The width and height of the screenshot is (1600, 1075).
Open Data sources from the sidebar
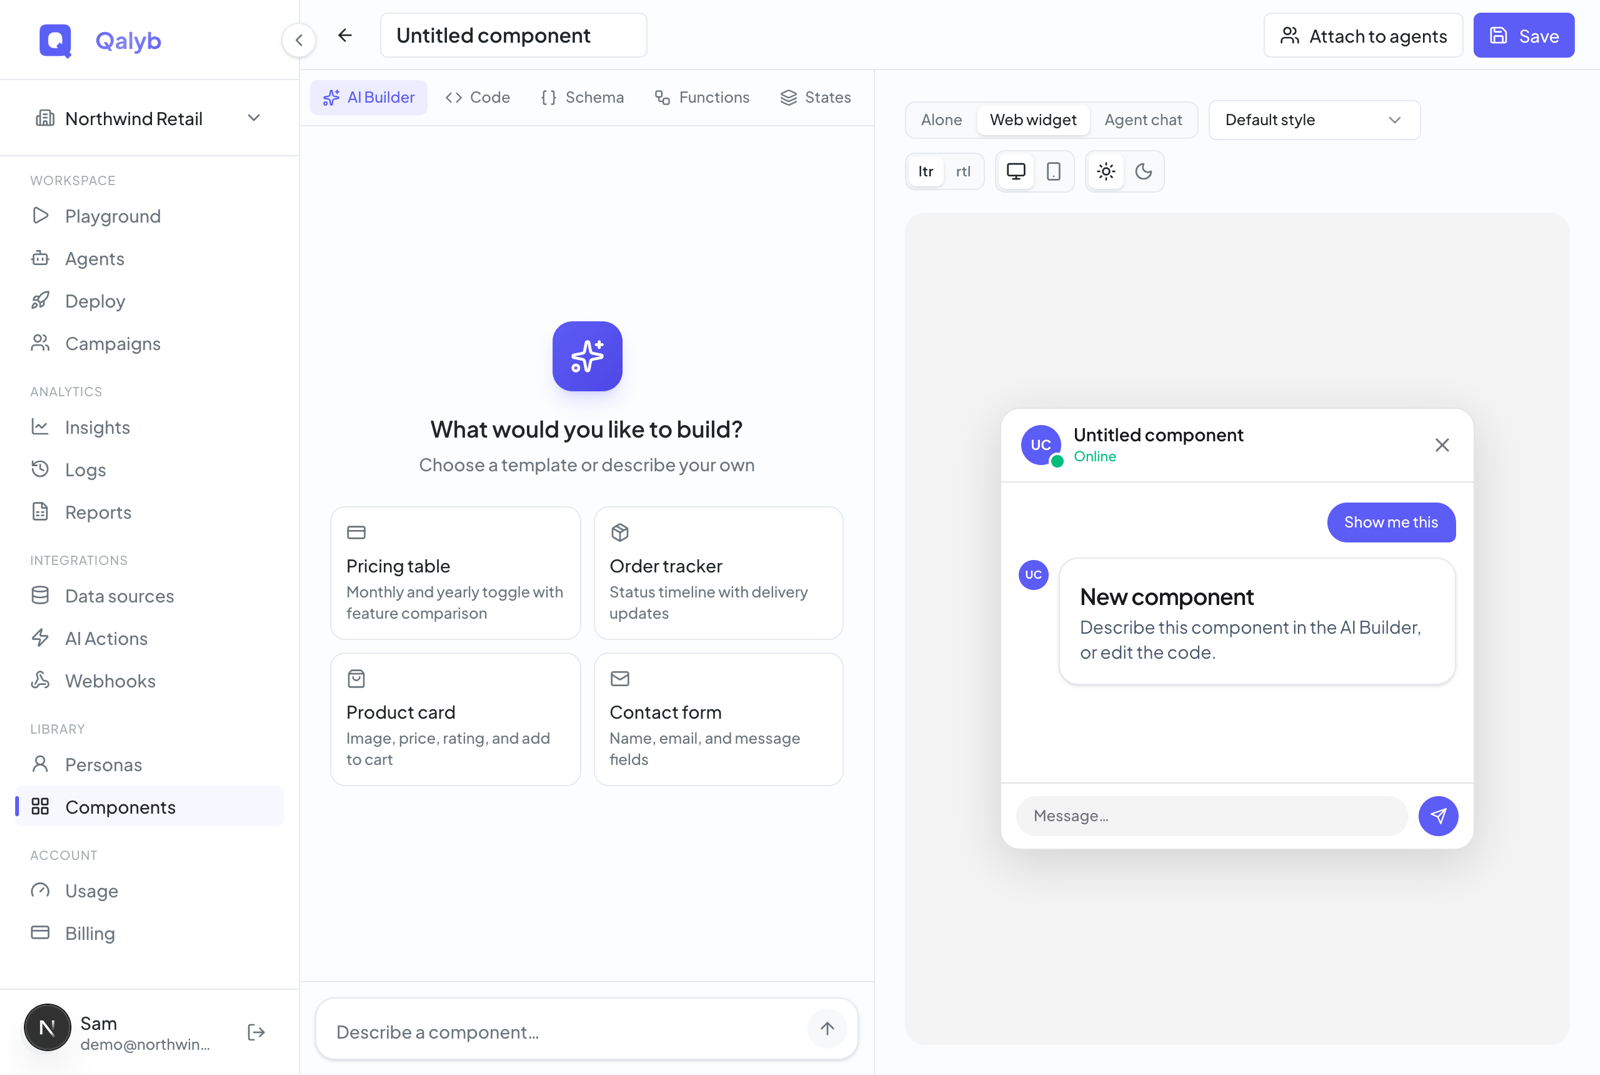pyautogui.click(x=149, y=596)
